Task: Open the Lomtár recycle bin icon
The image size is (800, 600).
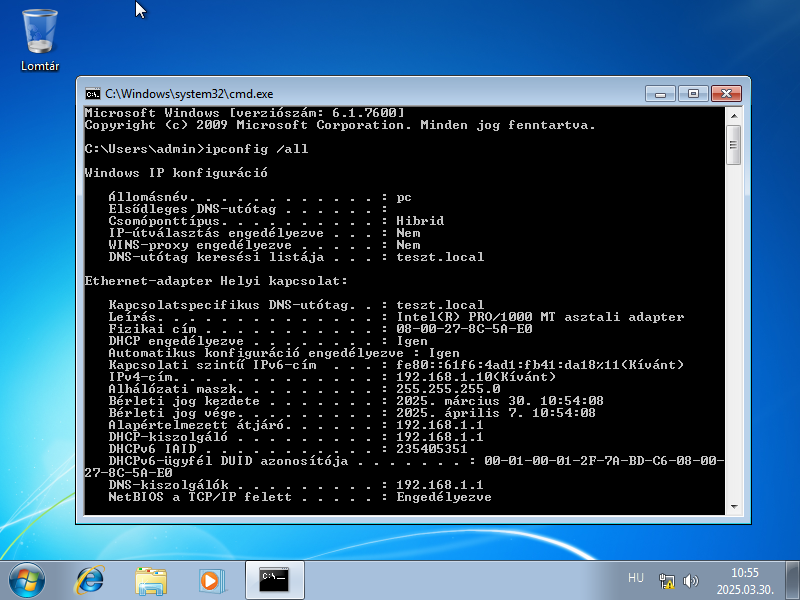Action: tap(40, 35)
